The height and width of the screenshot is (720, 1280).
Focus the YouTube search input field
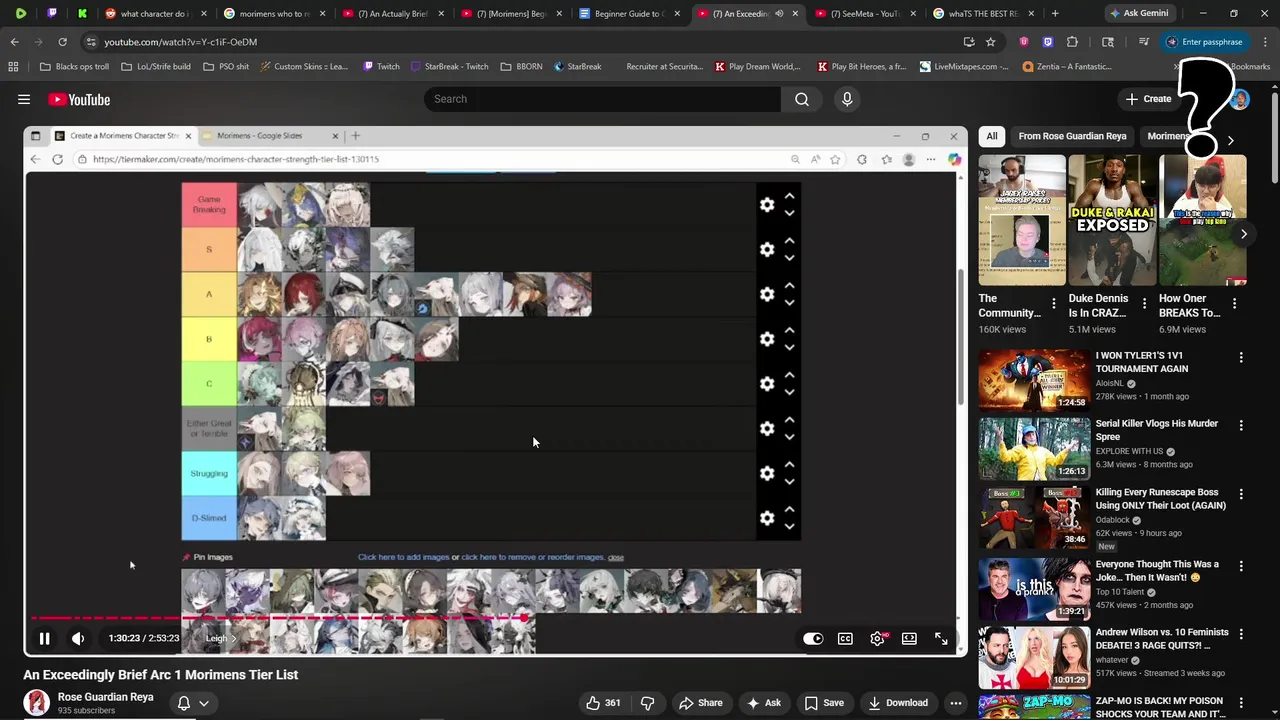pyautogui.click(x=602, y=99)
